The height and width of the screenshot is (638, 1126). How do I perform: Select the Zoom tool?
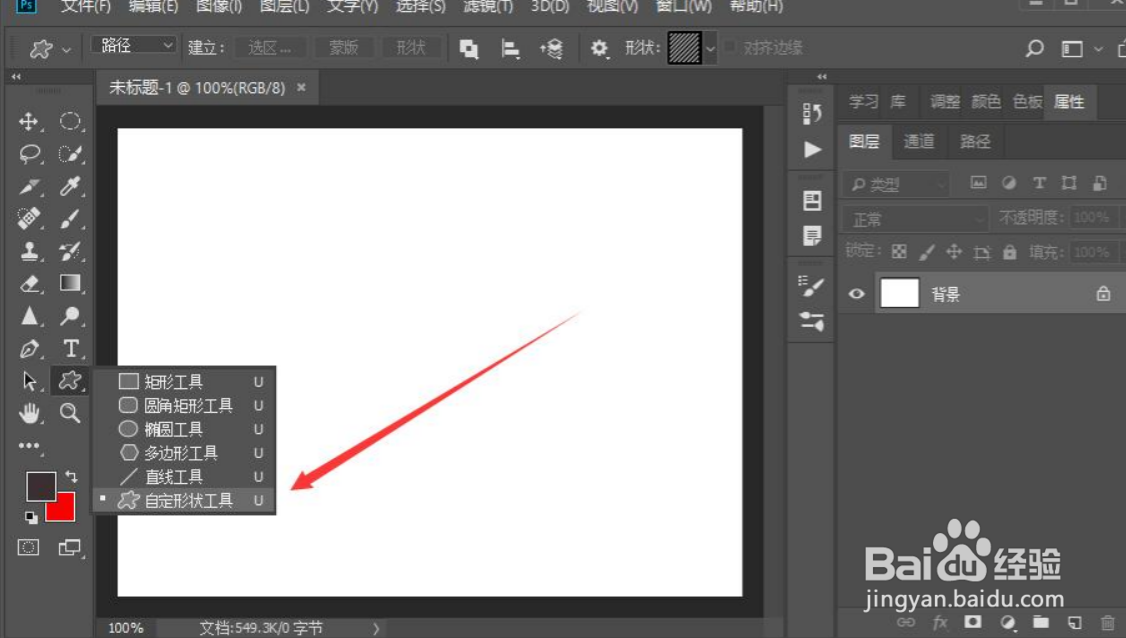[x=70, y=413]
